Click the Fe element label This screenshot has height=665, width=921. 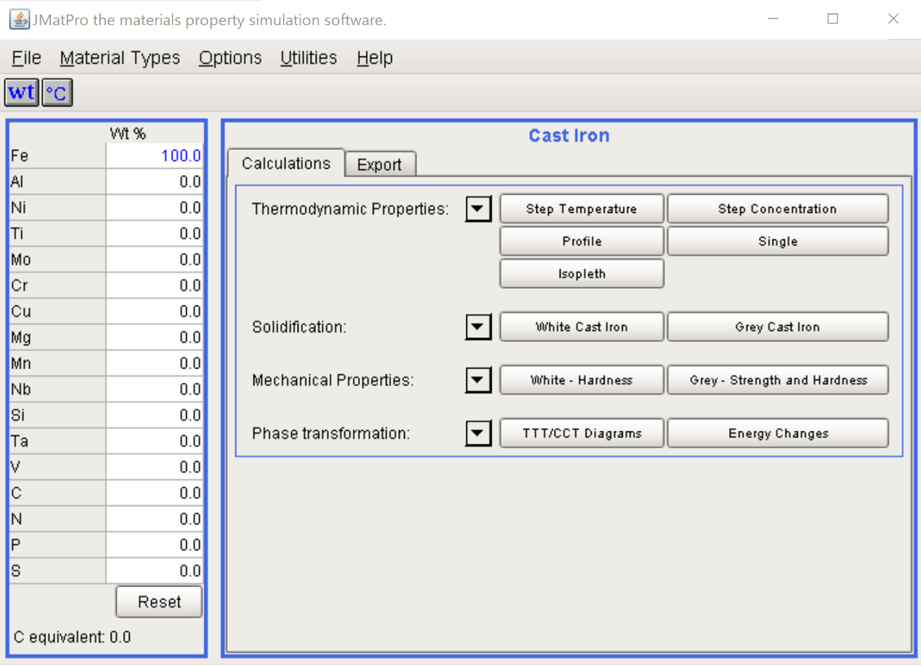coord(19,156)
